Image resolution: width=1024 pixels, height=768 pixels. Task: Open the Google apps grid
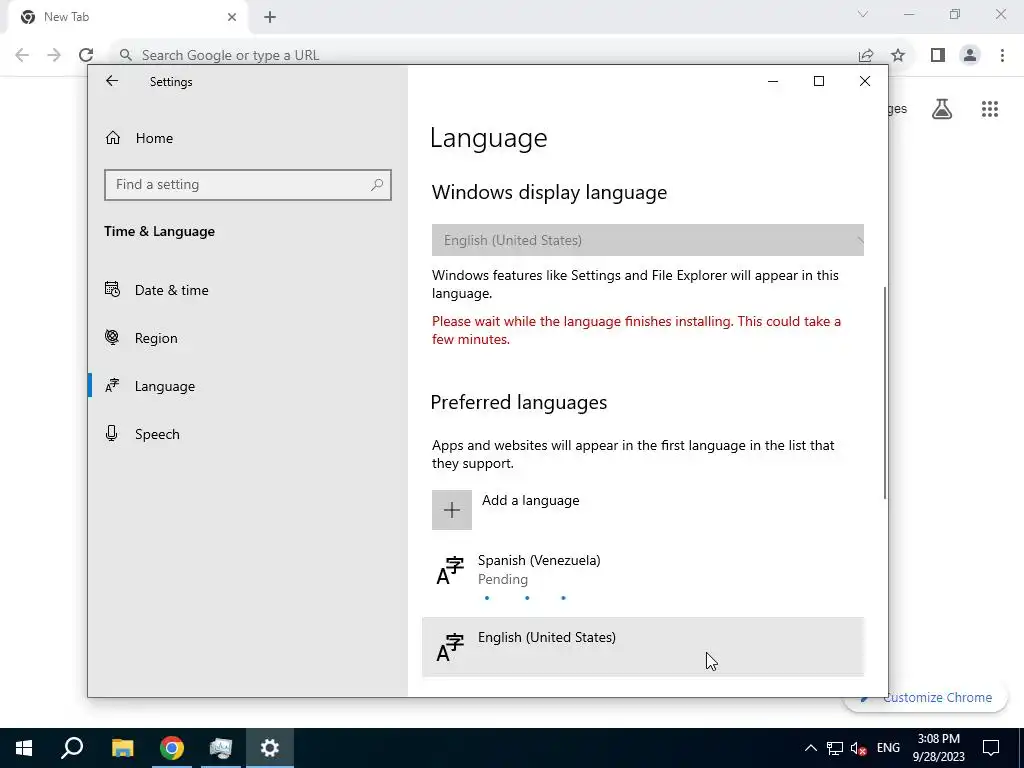pos(990,109)
